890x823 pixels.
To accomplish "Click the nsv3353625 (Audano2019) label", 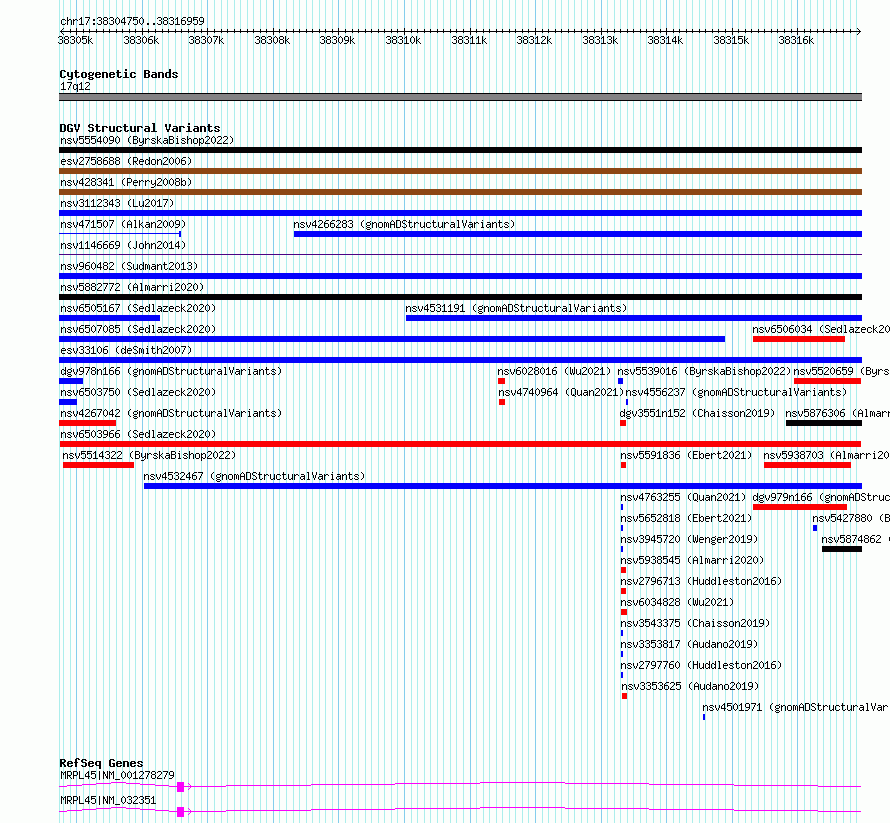I will [690, 686].
